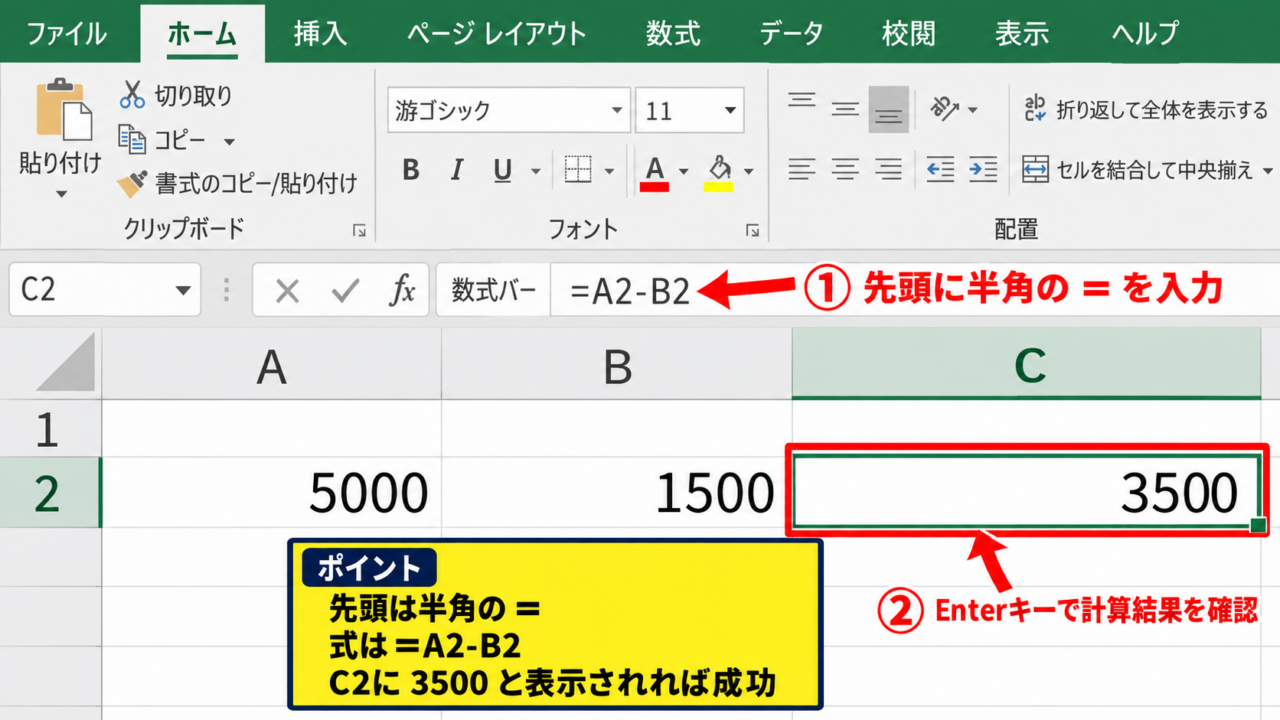Switch to the 数式 (Formulas) tab
The image size is (1280, 720).
coord(673,32)
